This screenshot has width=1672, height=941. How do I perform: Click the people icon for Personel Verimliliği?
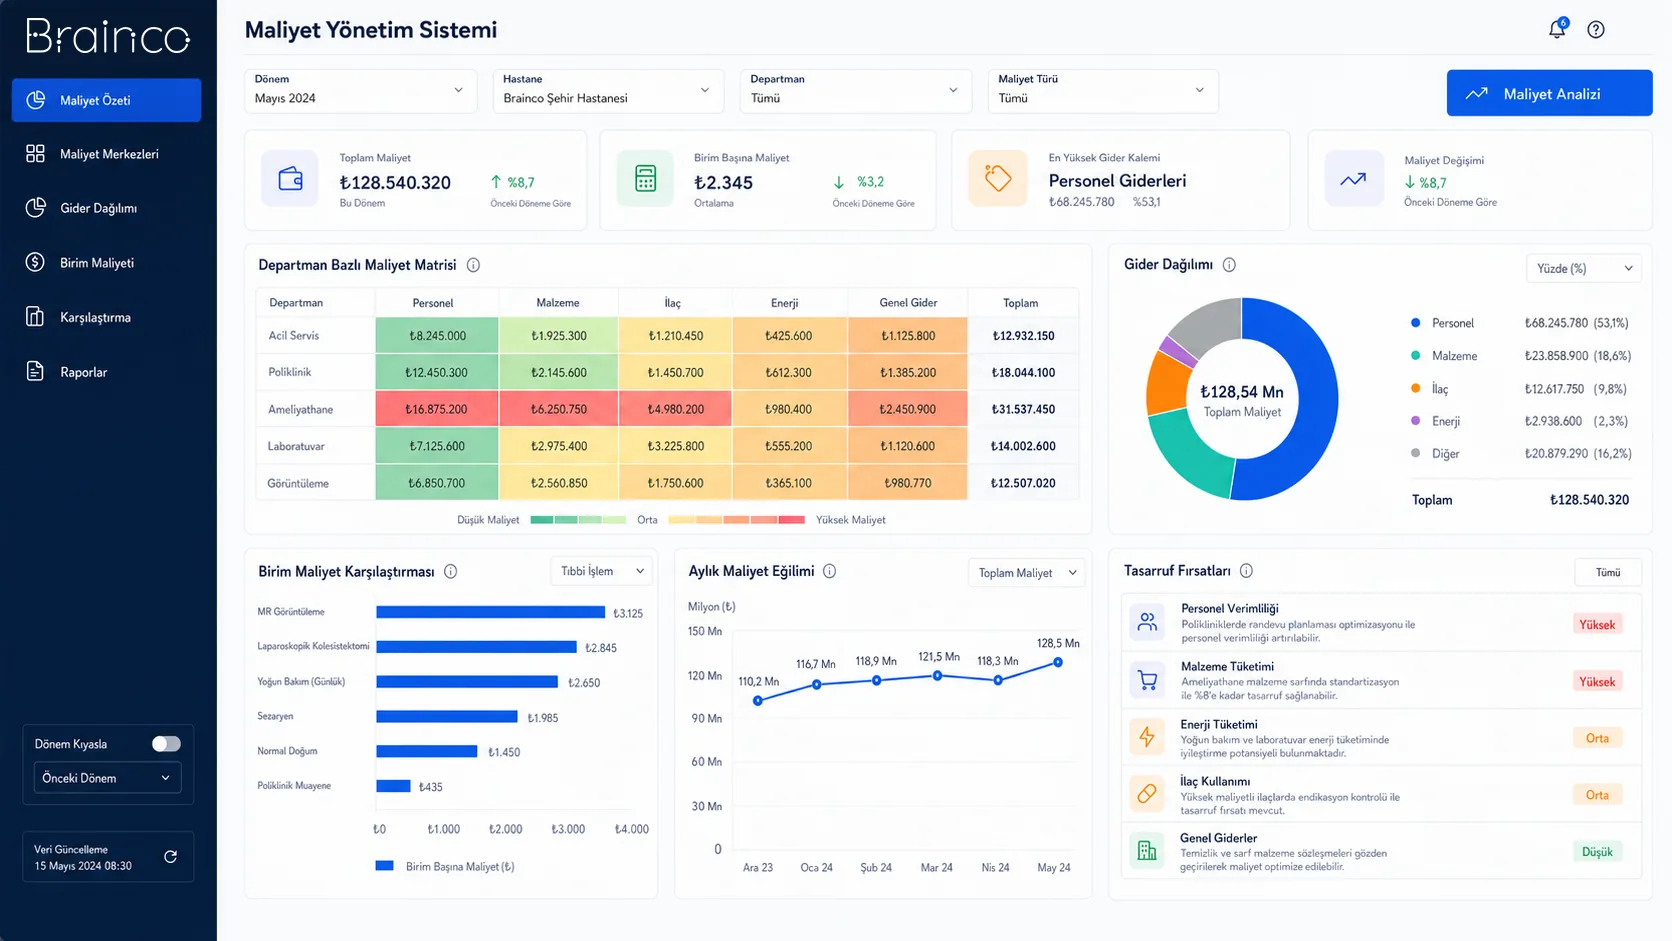(1147, 623)
